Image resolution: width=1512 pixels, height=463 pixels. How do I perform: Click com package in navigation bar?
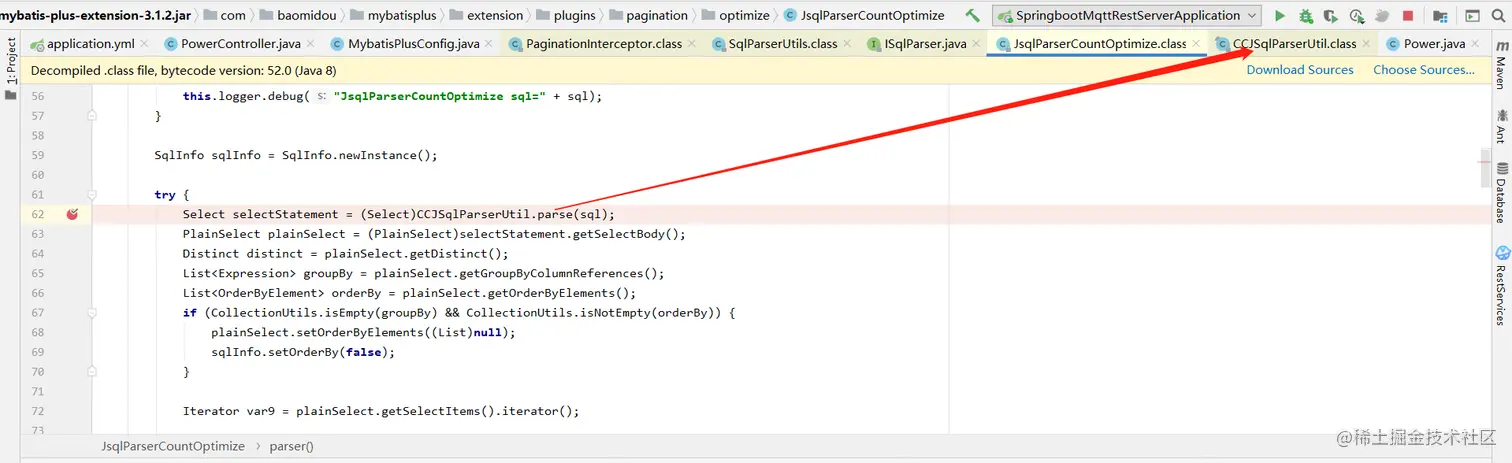pyautogui.click(x=225, y=16)
